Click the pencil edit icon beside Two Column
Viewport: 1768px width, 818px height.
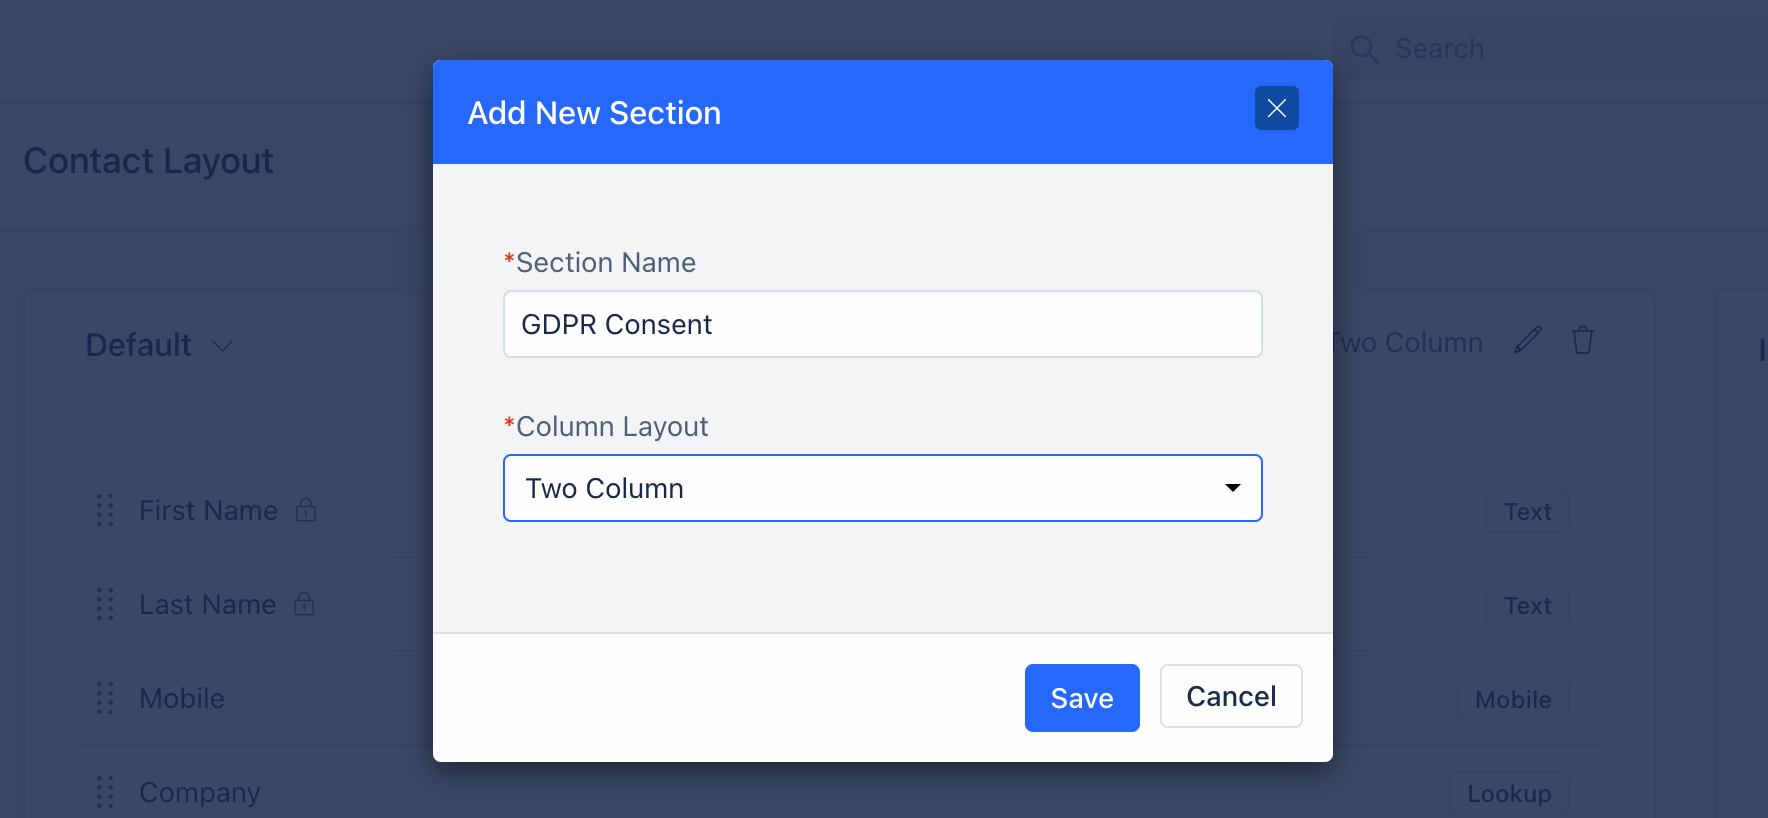[x=1527, y=341]
